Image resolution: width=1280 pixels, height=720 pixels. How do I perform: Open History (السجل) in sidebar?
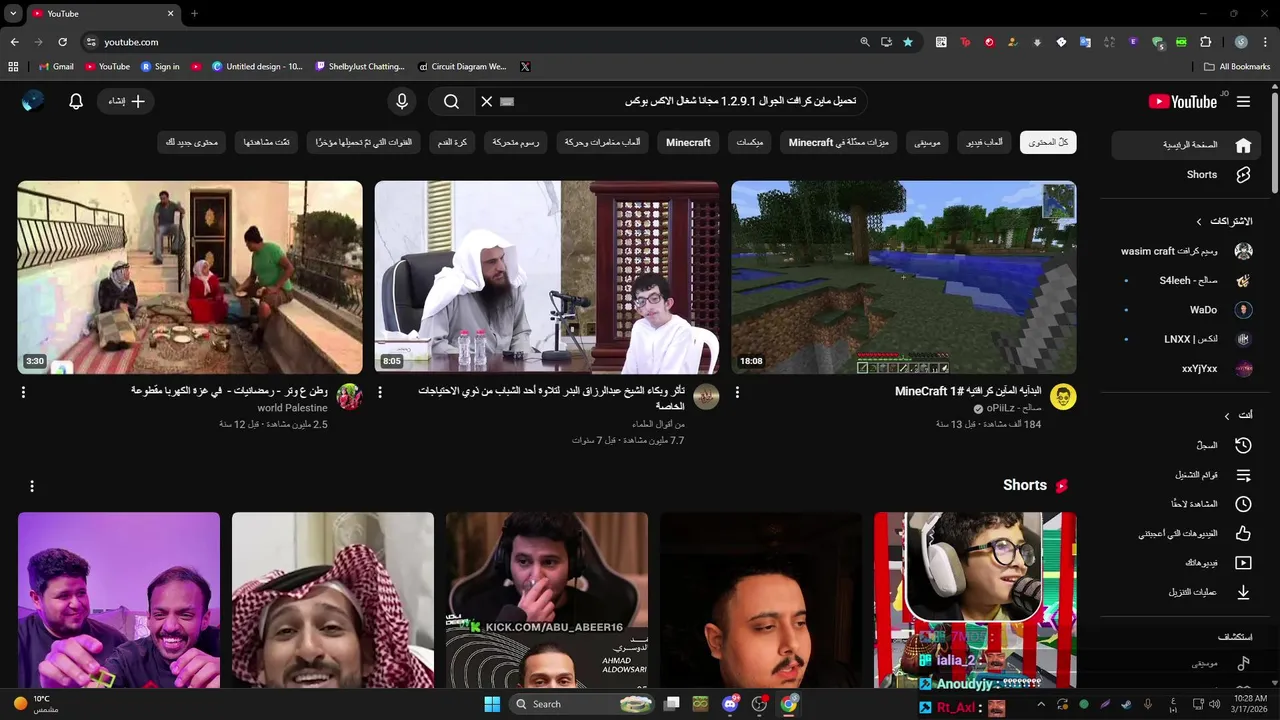coord(1187,445)
